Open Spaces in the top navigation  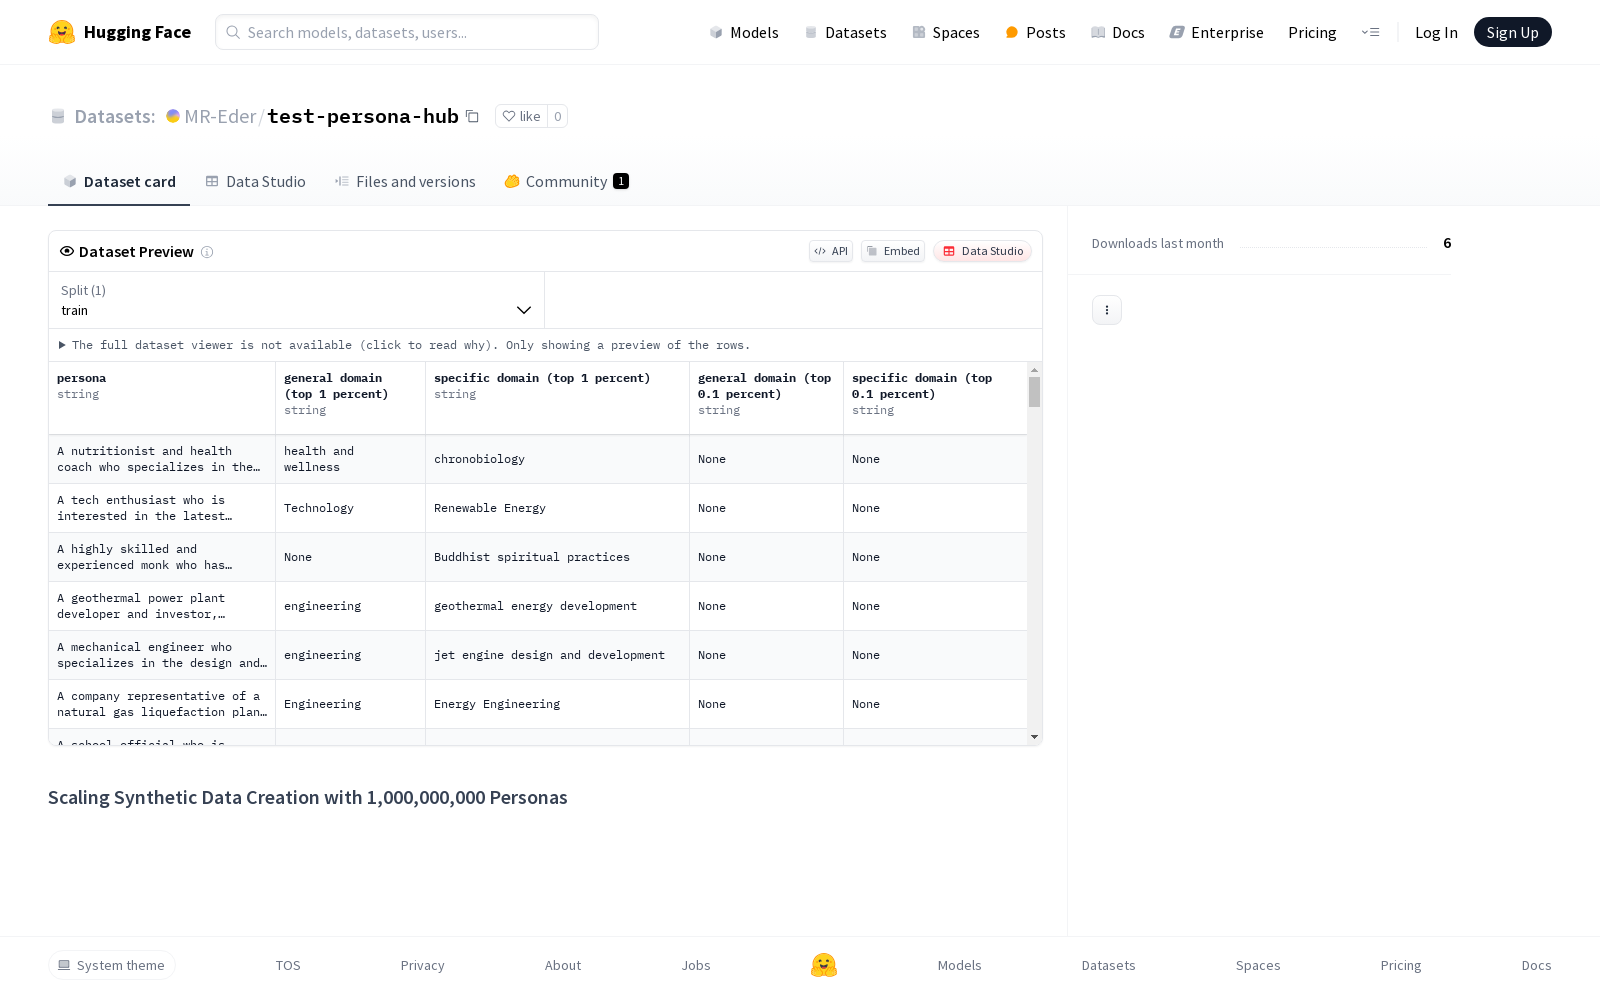tap(946, 32)
